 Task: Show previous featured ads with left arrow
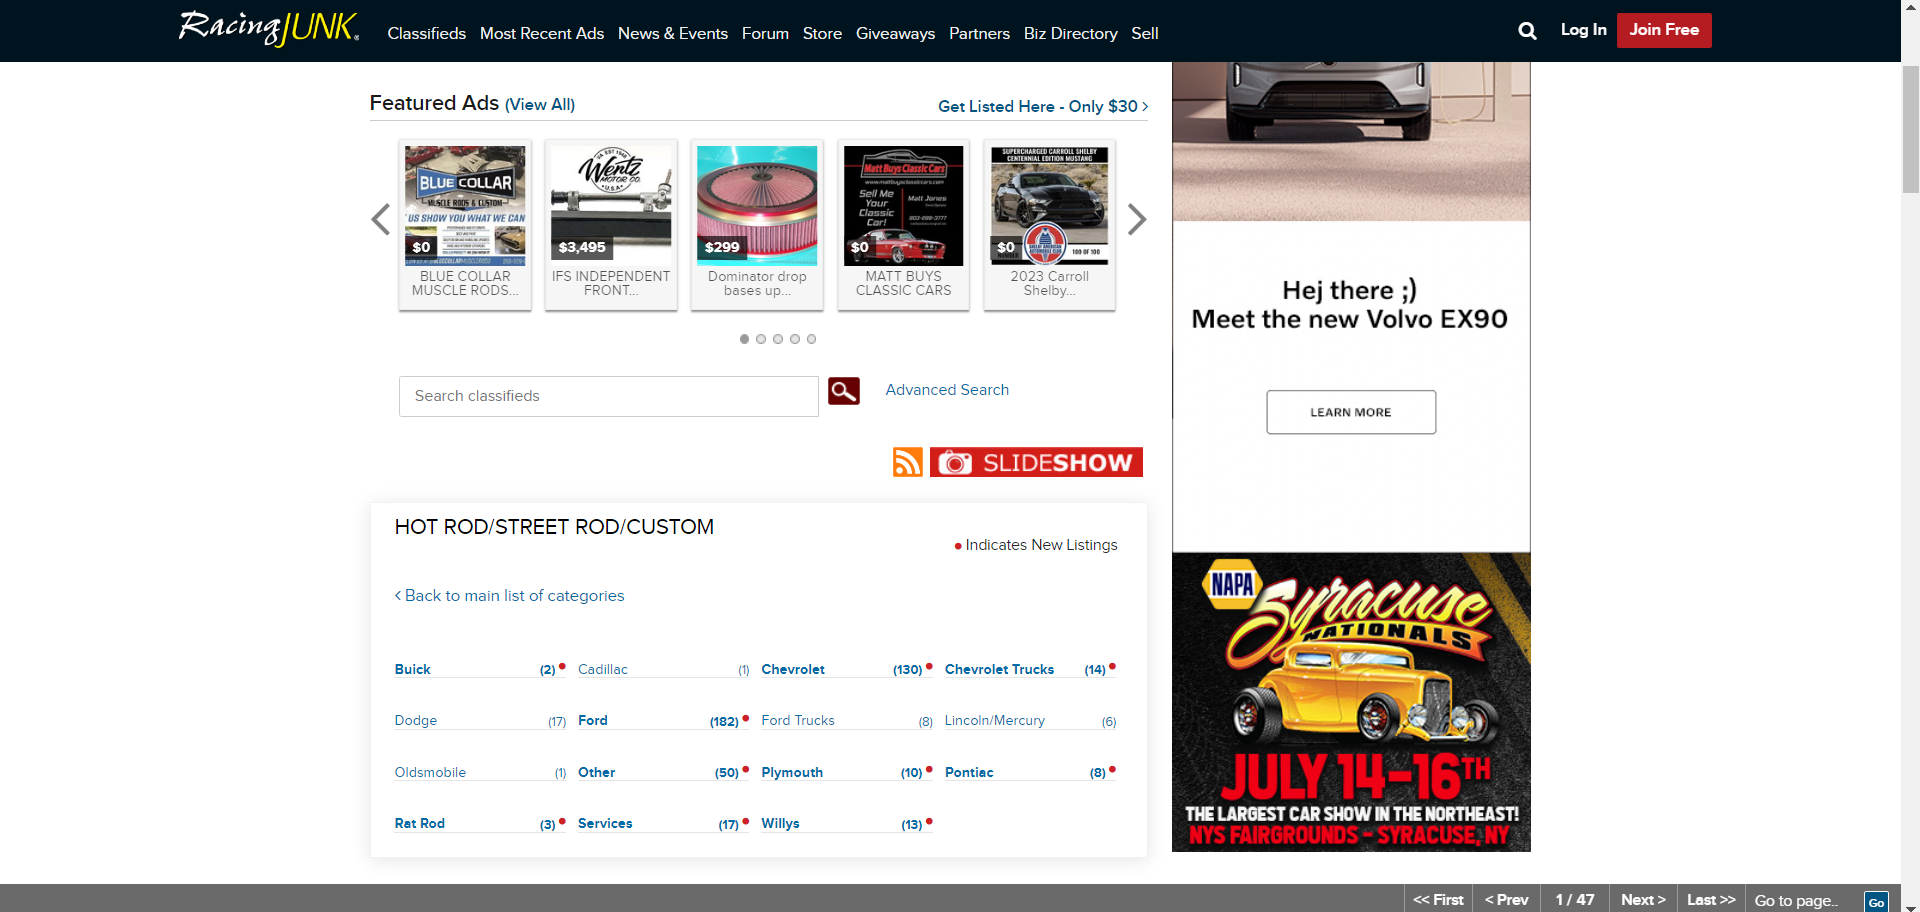tap(380, 219)
